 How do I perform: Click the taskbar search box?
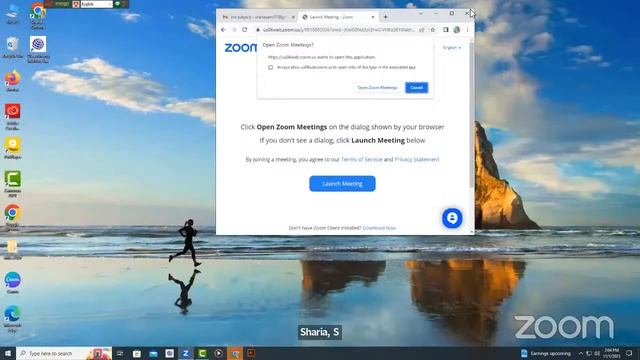(64, 353)
